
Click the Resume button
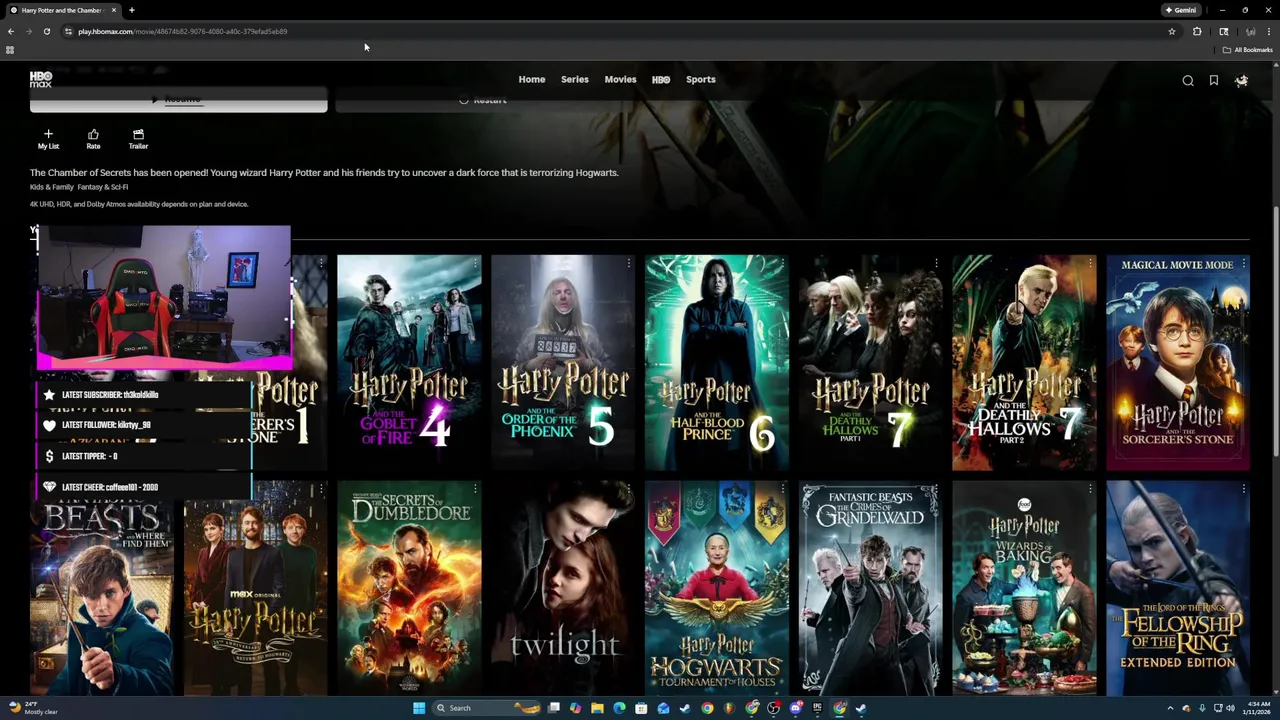tap(178, 100)
